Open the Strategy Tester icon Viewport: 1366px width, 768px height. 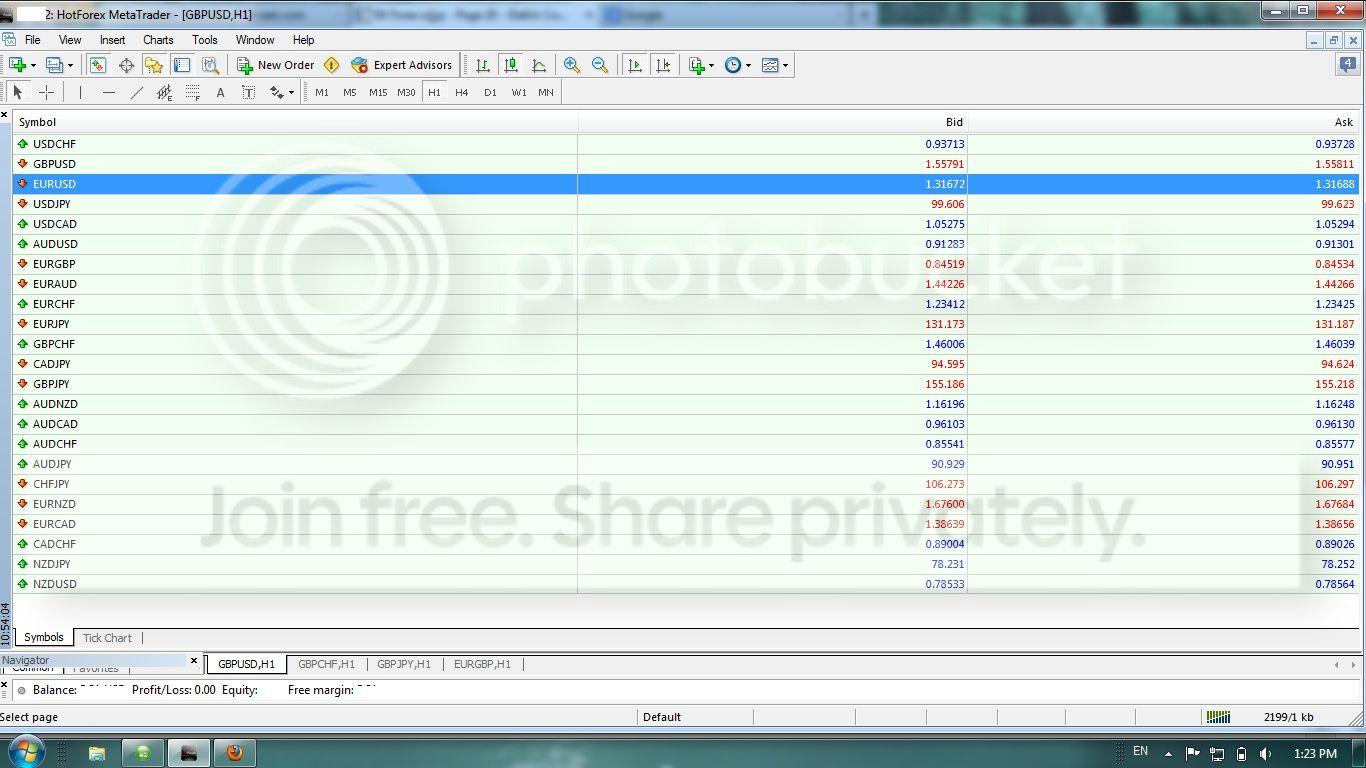click(210, 65)
